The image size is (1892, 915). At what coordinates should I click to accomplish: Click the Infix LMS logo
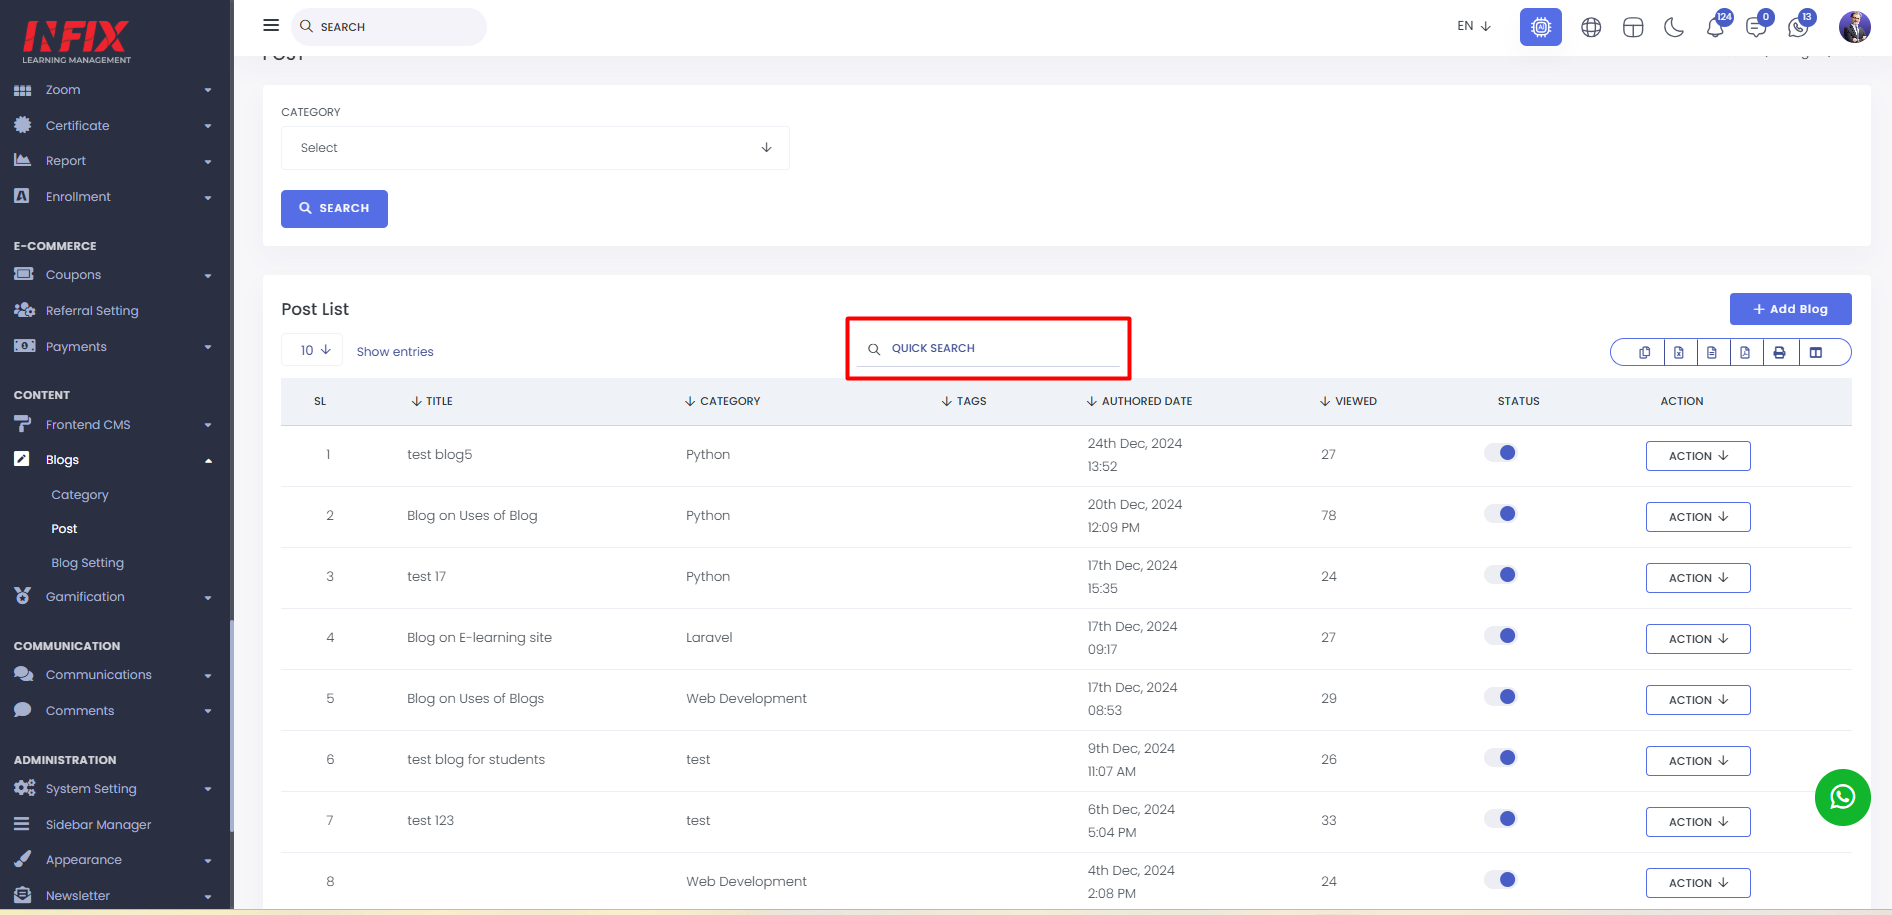click(x=77, y=41)
